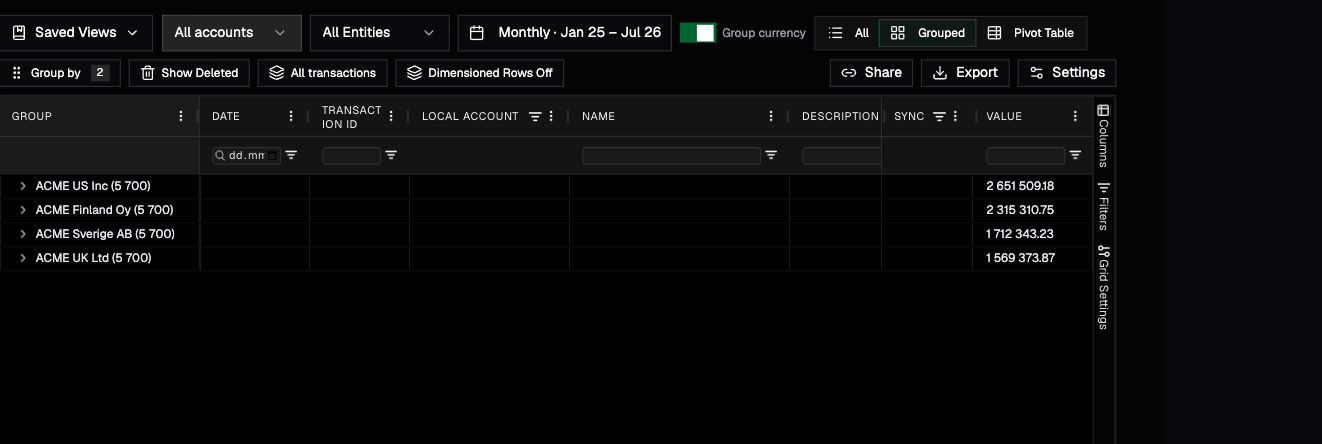Switch to the Grouped view tab
The image size is (1322, 444).
click(x=927, y=33)
